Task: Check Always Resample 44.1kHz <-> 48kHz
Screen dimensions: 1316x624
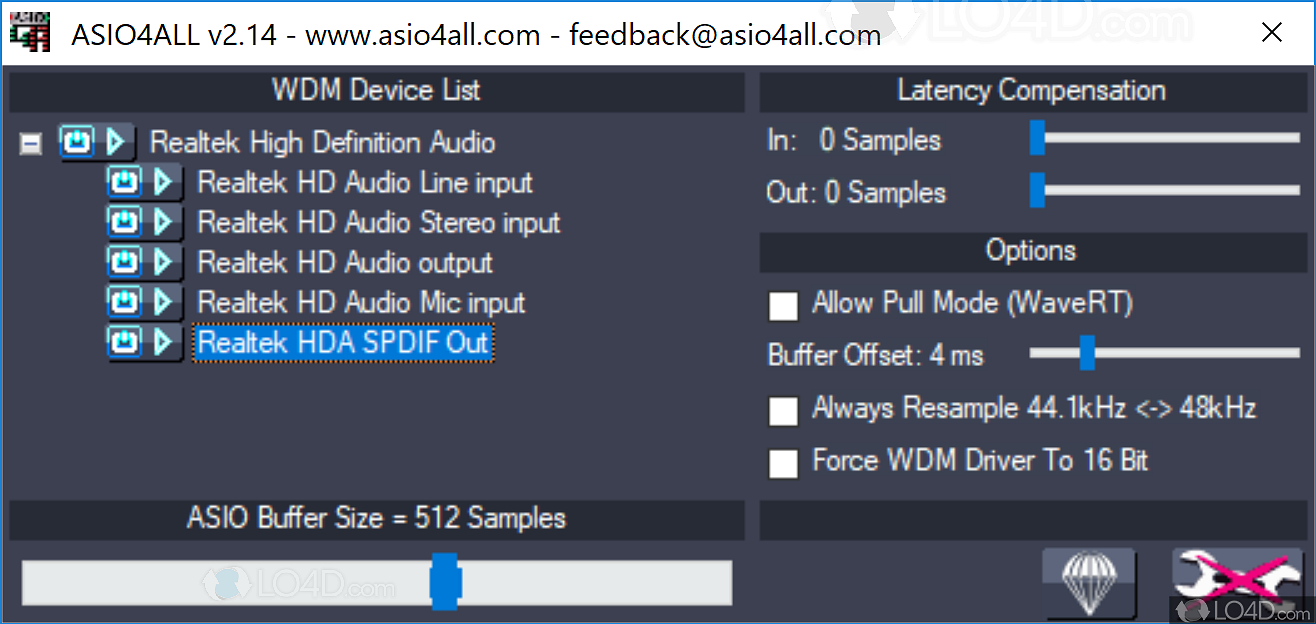Action: tap(783, 410)
